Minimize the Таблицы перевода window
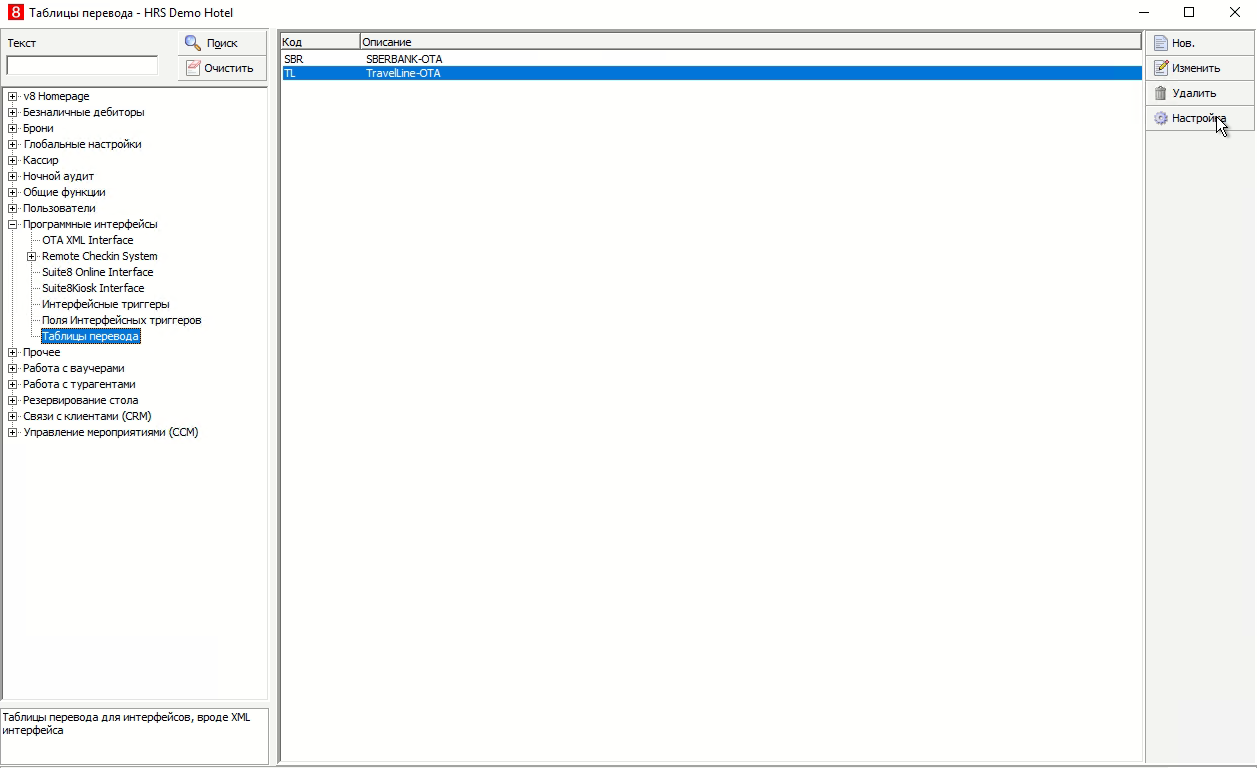1257x768 pixels. [x=1143, y=12]
